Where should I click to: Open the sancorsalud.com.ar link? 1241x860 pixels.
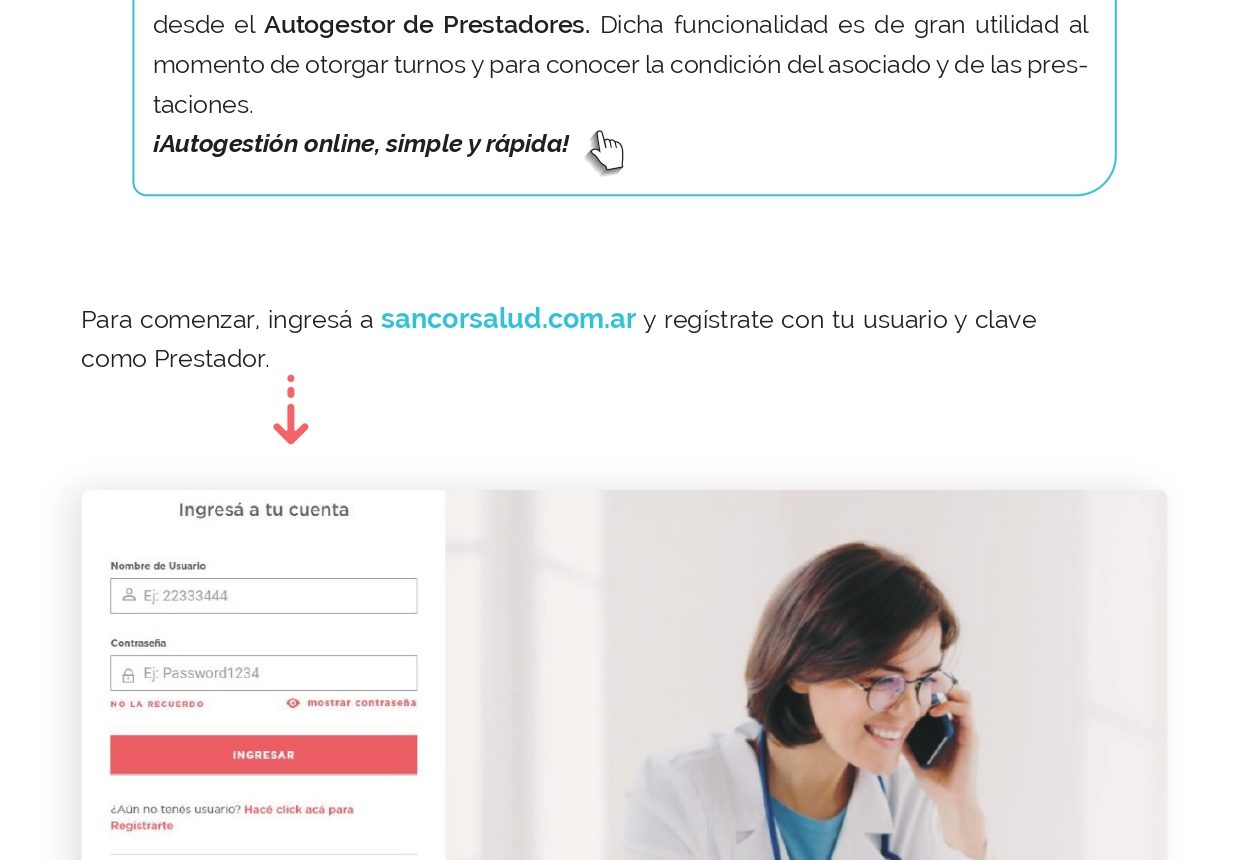[508, 319]
